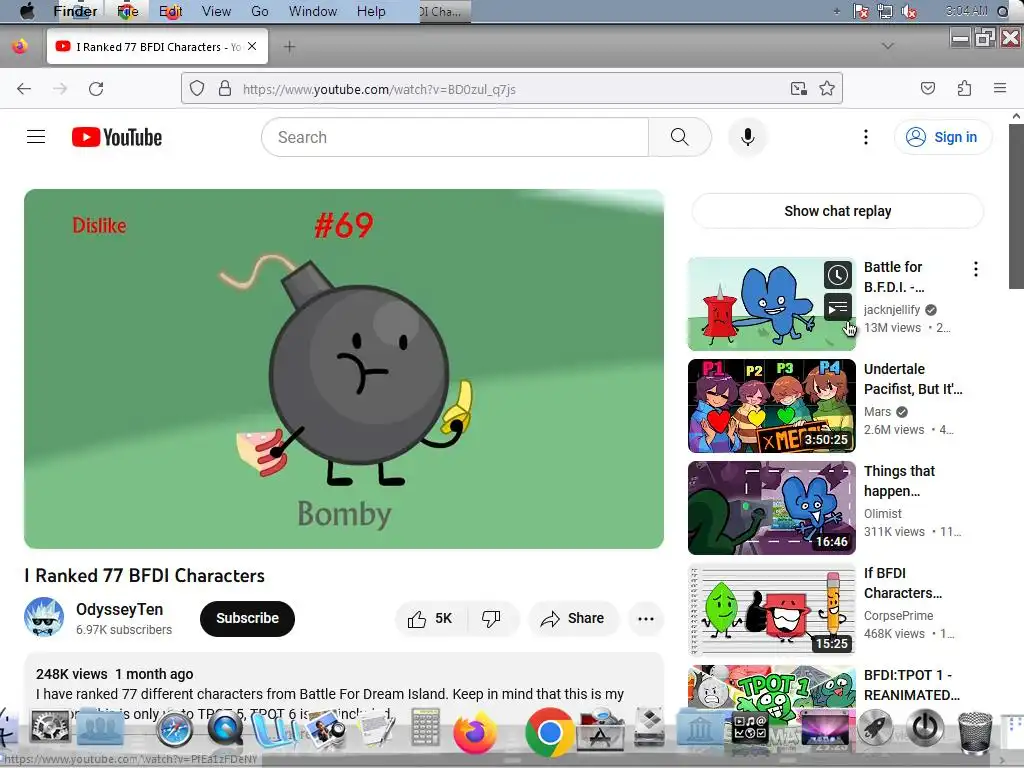This screenshot has height=768, width=1024.
Task: Open tracking protection shield icon
Action: [197, 88]
